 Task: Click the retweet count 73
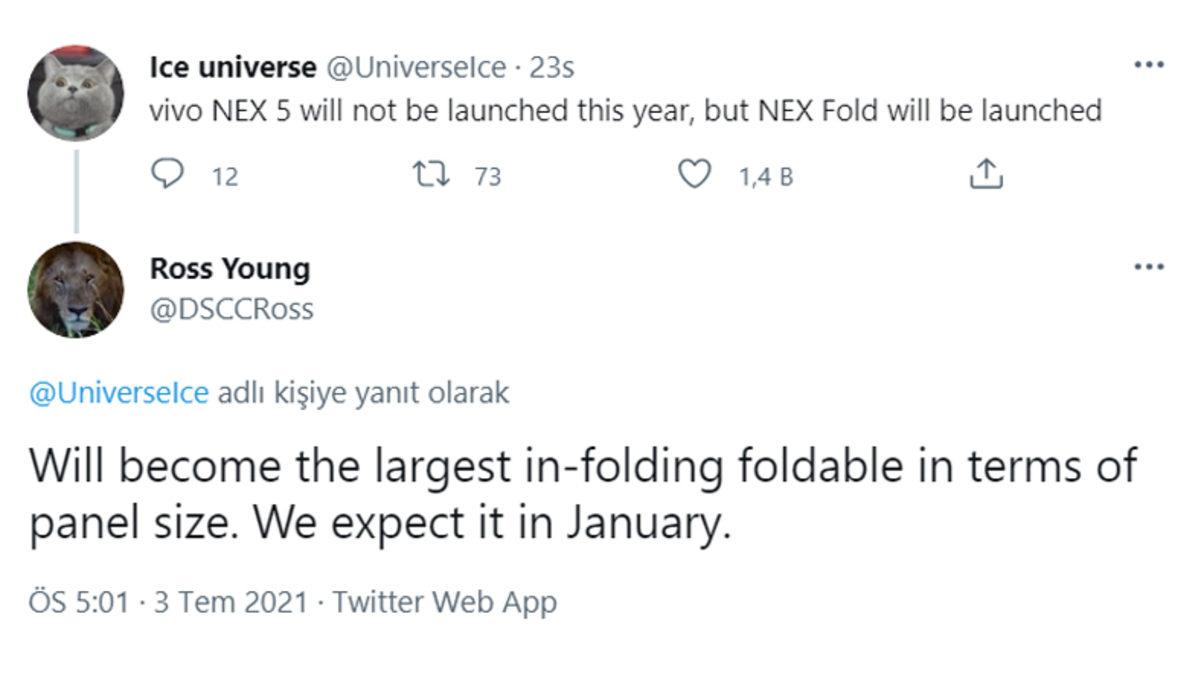coord(488,177)
